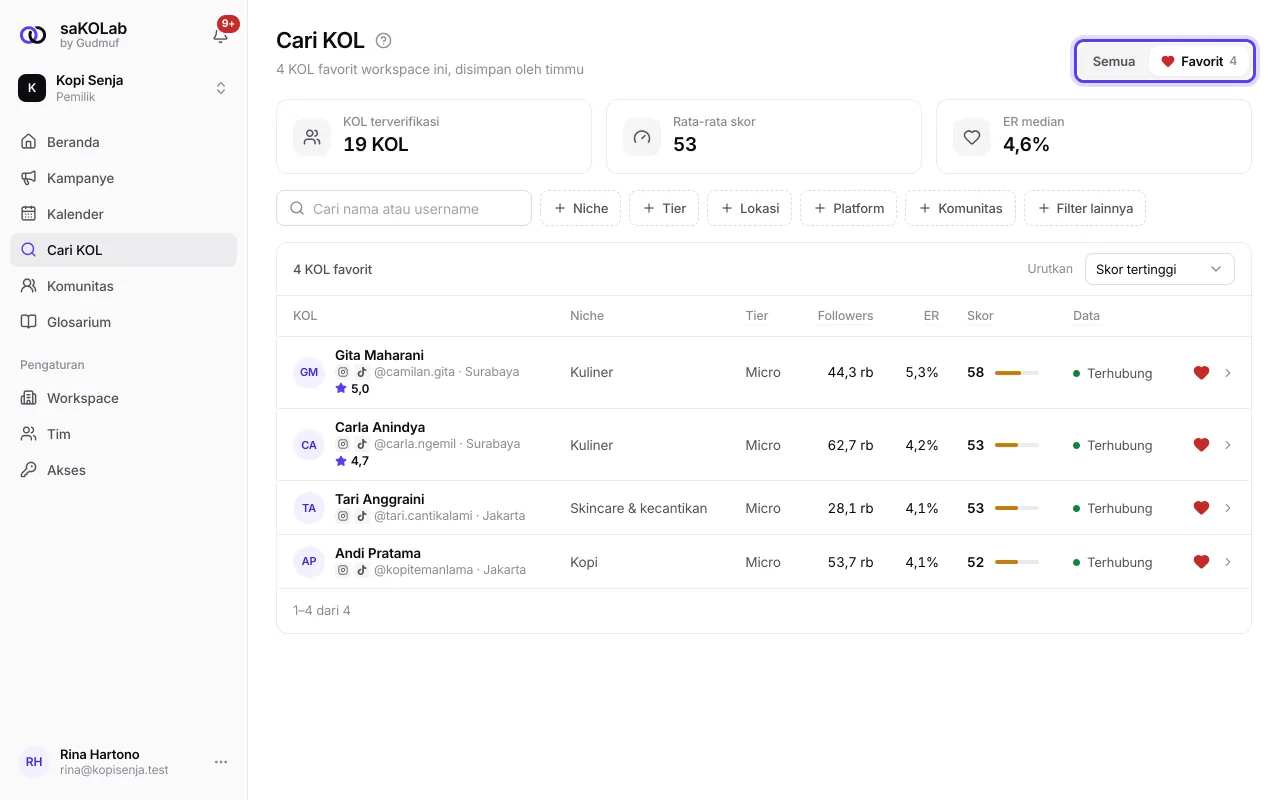Sort the table by Followers column
This screenshot has height=800, width=1280.
point(845,315)
